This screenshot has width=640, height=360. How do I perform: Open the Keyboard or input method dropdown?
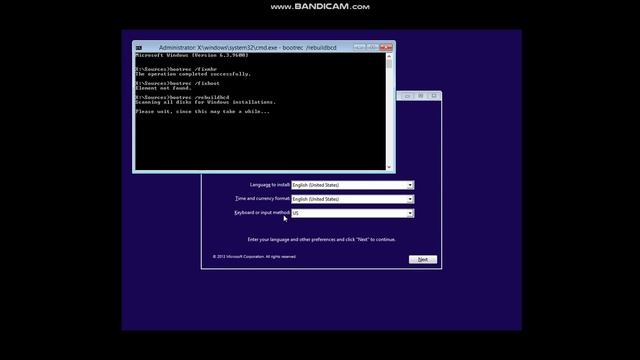353,213
